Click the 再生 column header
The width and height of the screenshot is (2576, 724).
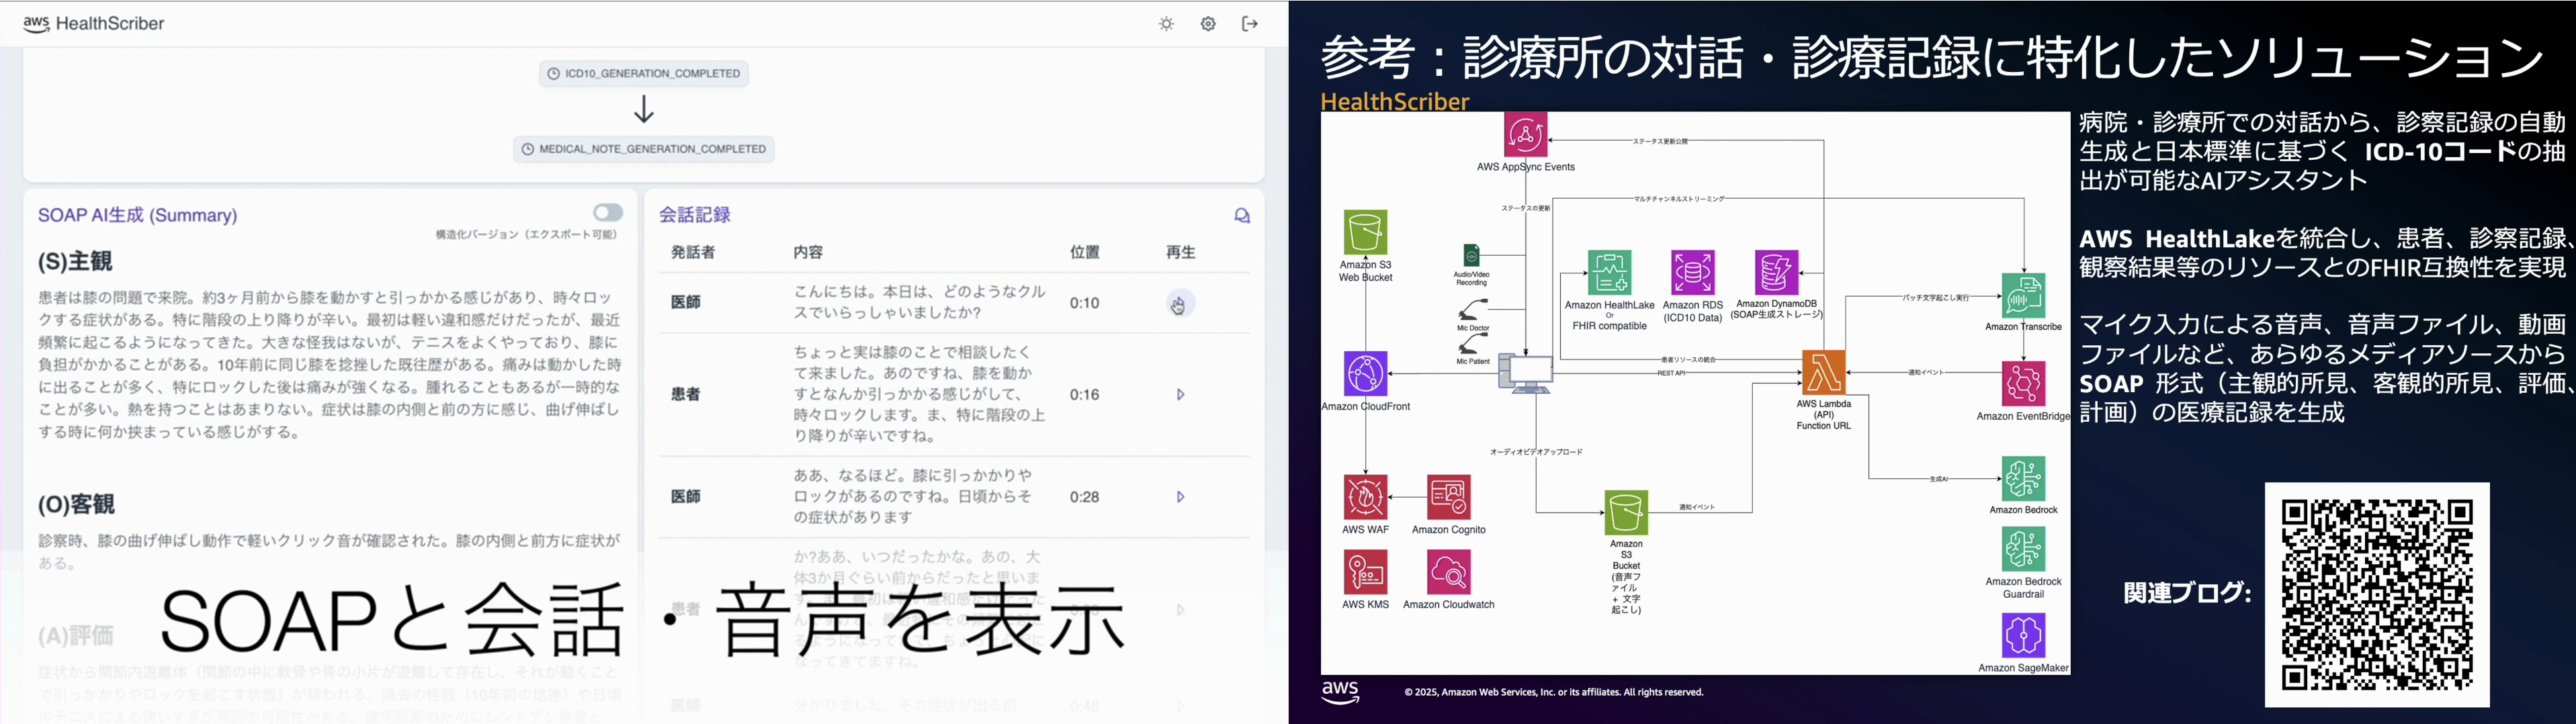click(x=1181, y=253)
